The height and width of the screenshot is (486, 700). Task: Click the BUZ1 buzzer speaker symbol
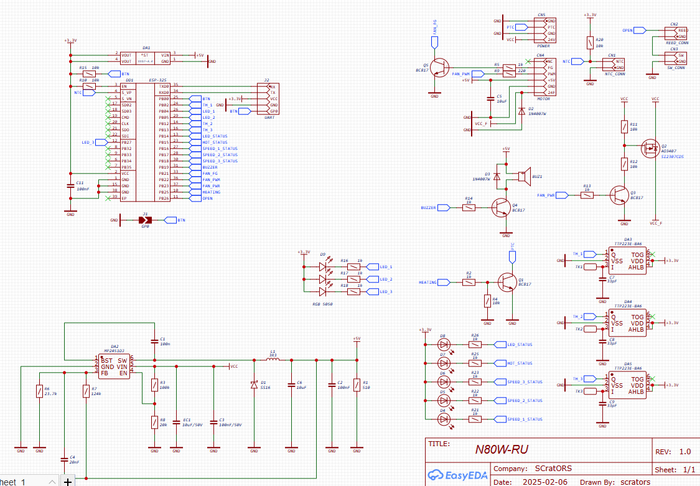point(523,177)
